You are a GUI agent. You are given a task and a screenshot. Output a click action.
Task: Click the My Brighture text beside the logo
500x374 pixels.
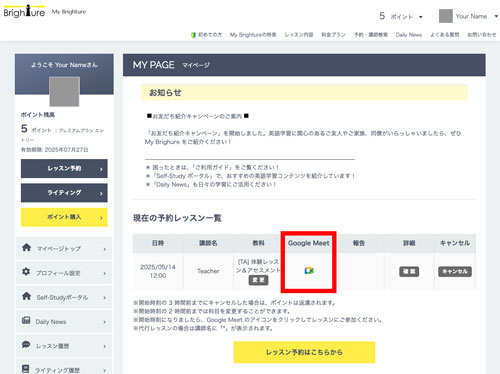[69, 12]
